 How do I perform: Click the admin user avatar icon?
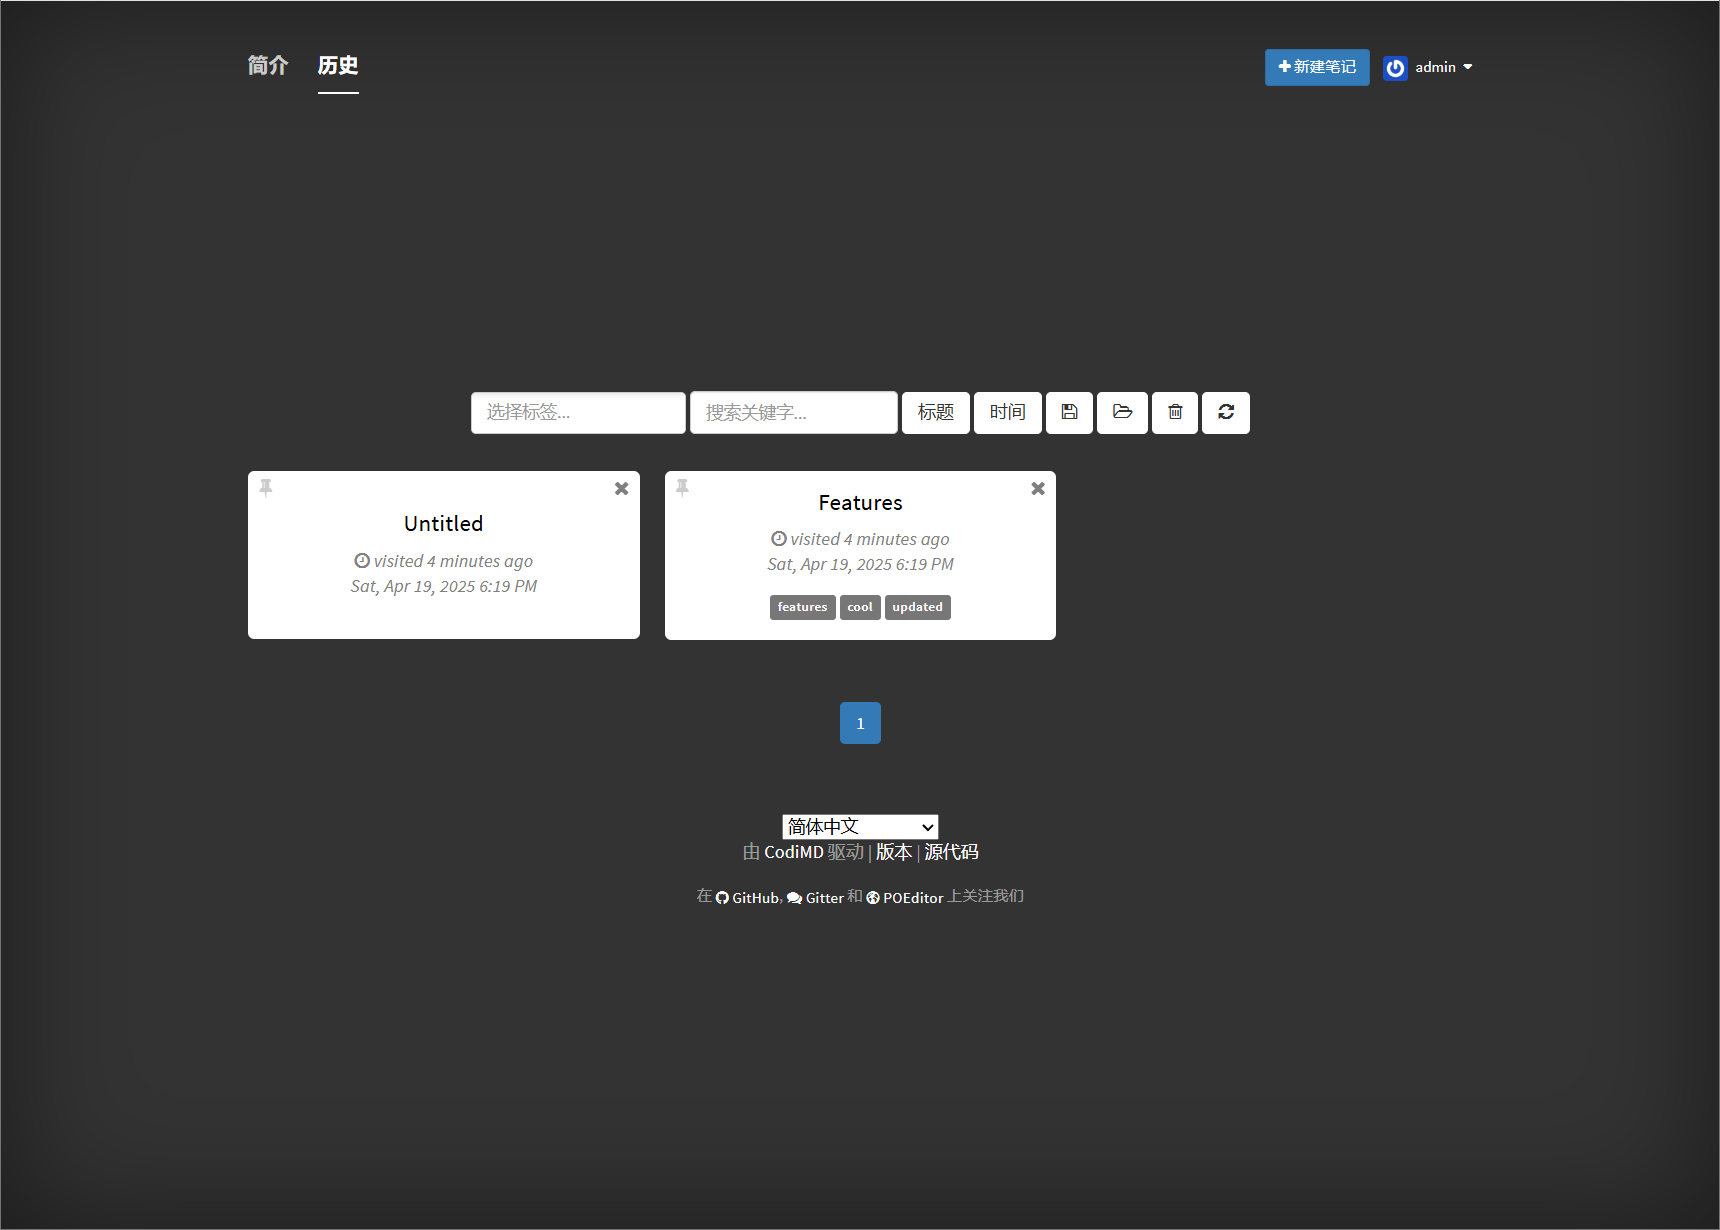pyautogui.click(x=1395, y=68)
